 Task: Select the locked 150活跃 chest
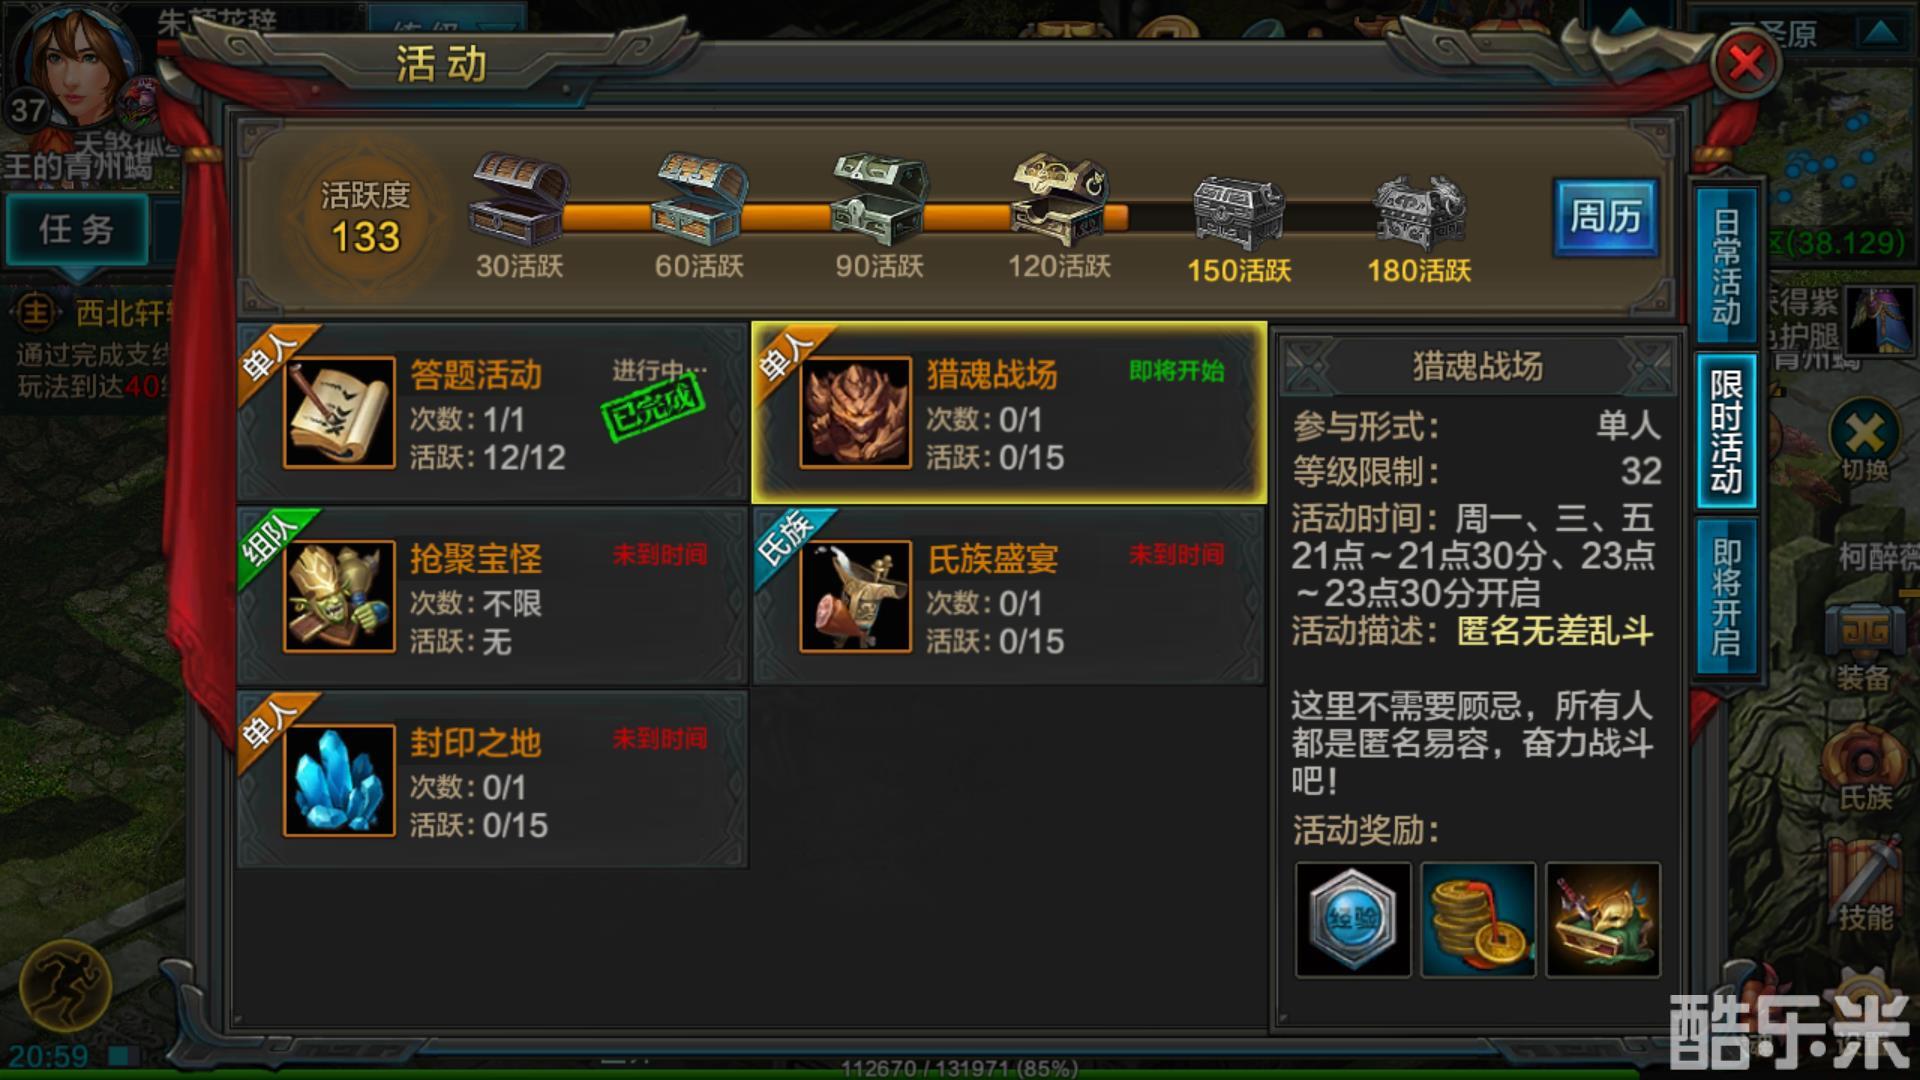pyautogui.click(x=1239, y=213)
